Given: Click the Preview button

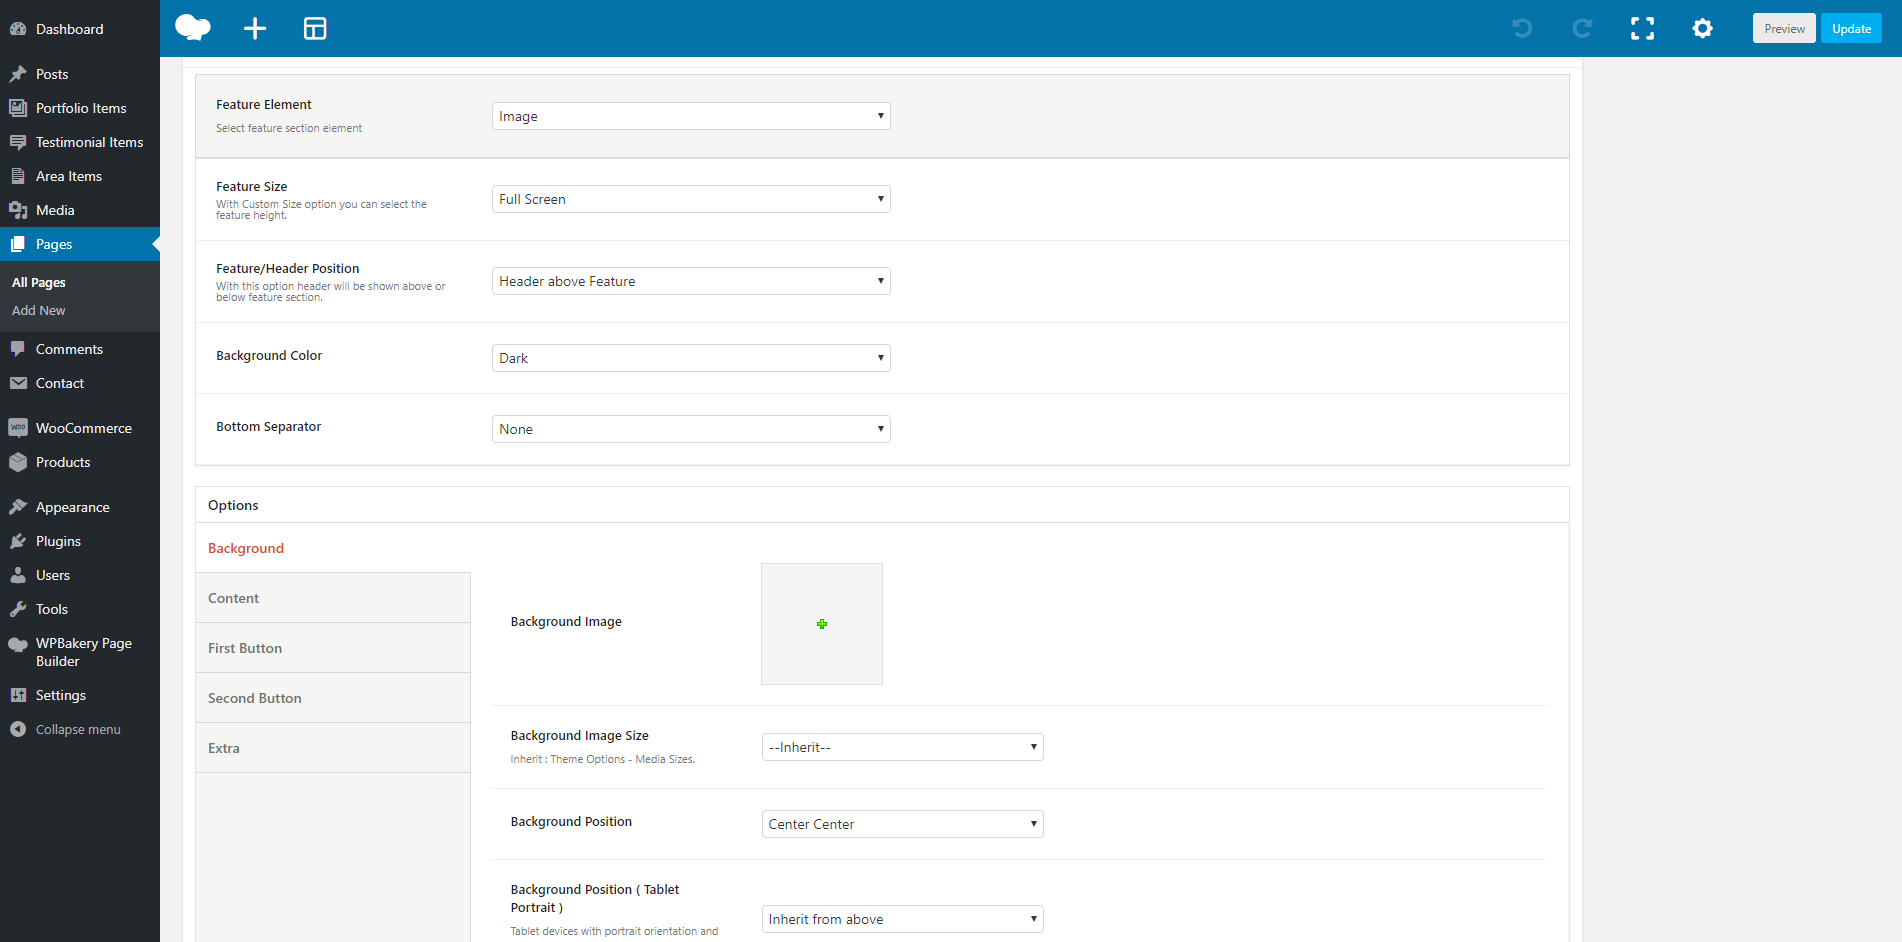Looking at the screenshot, I should point(1784,28).
